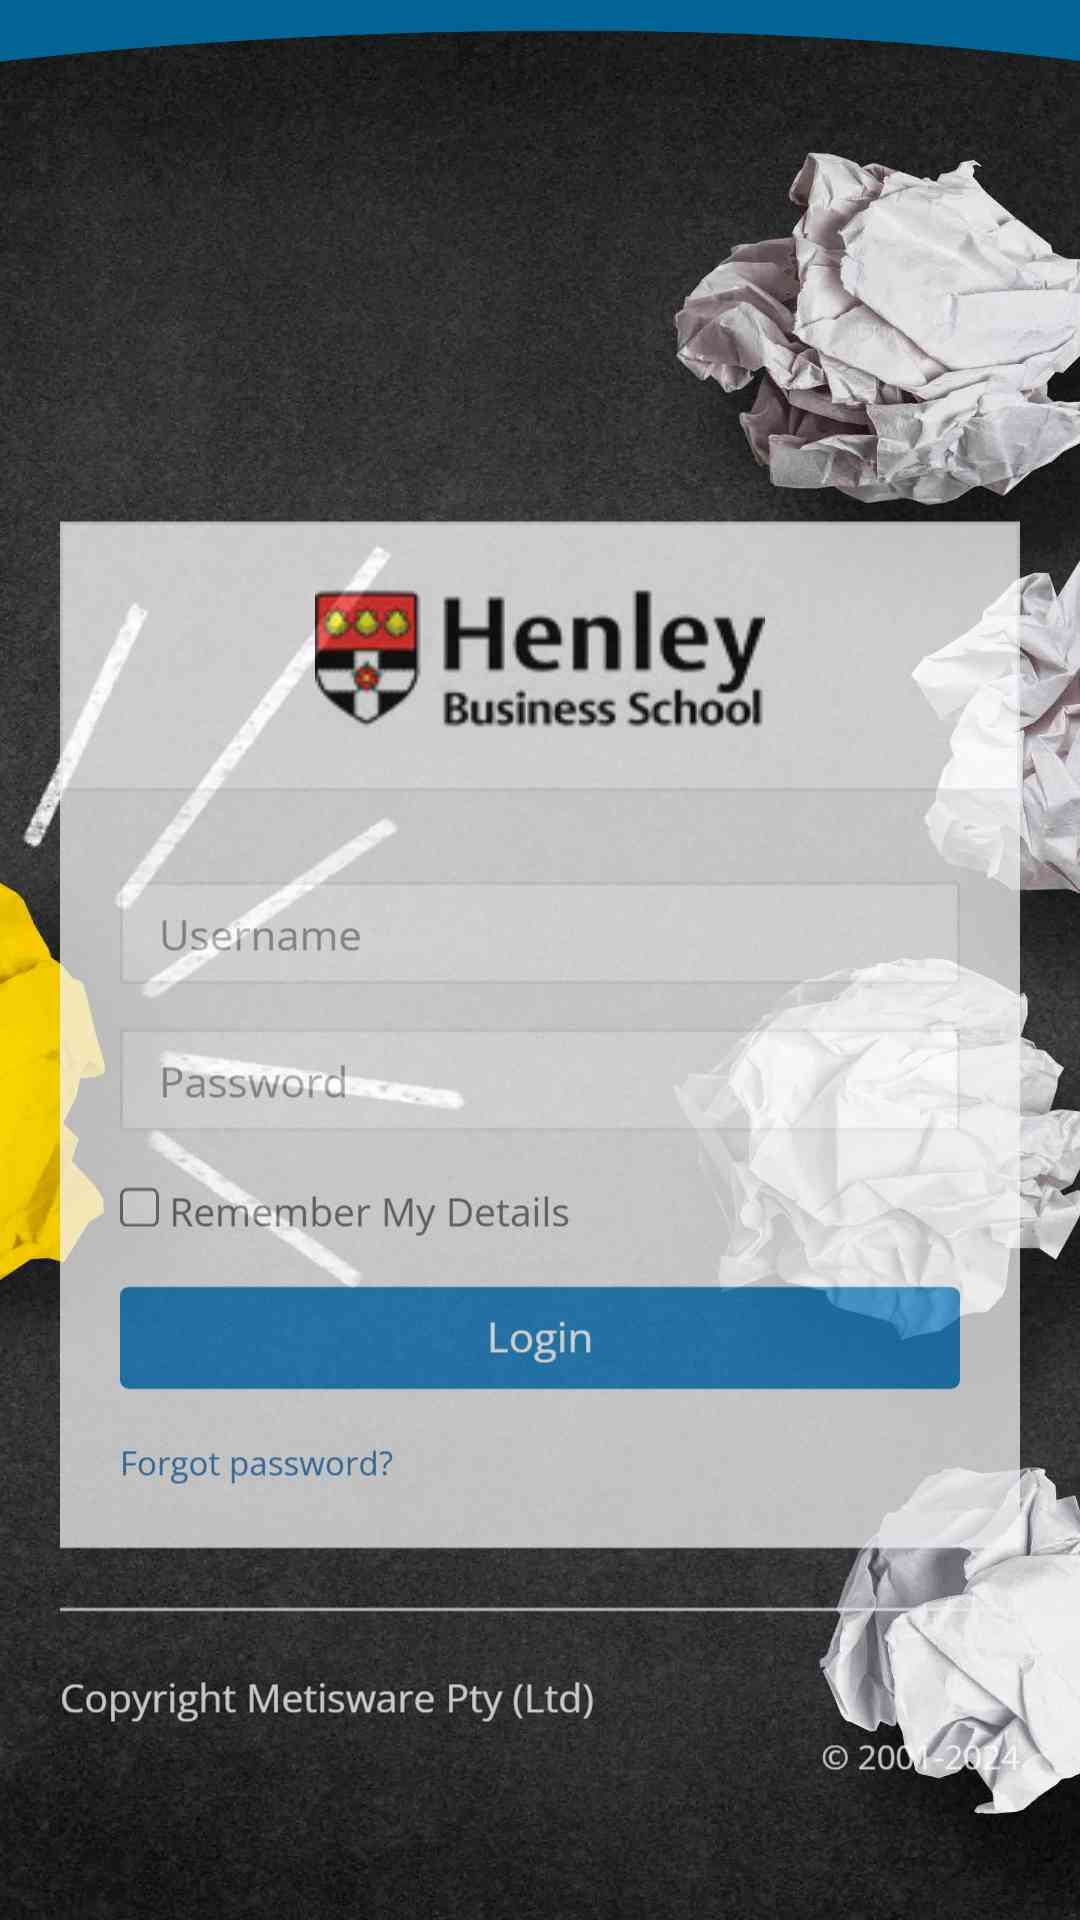Click the word Login on the button
The image size is (1080, 1920).
point(540,1338)
